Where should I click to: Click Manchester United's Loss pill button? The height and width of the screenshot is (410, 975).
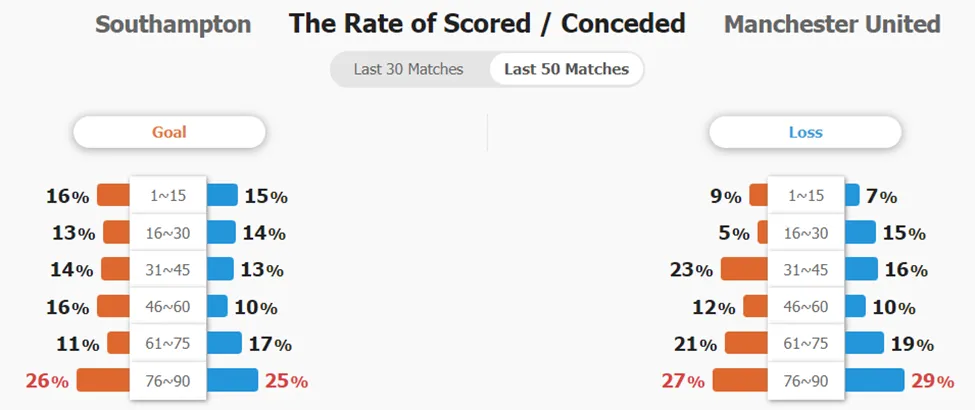click(805, 132)
